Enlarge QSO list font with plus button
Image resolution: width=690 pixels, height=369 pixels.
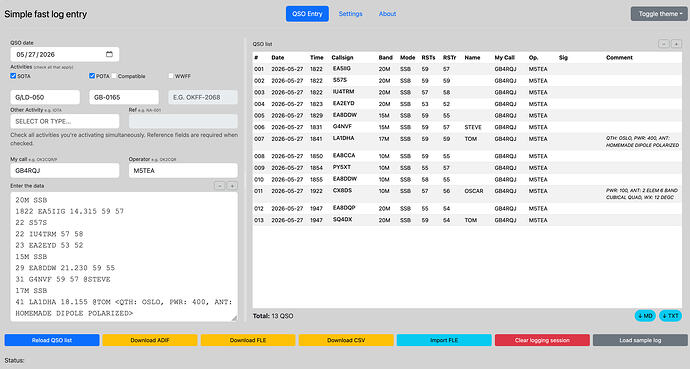676,44
